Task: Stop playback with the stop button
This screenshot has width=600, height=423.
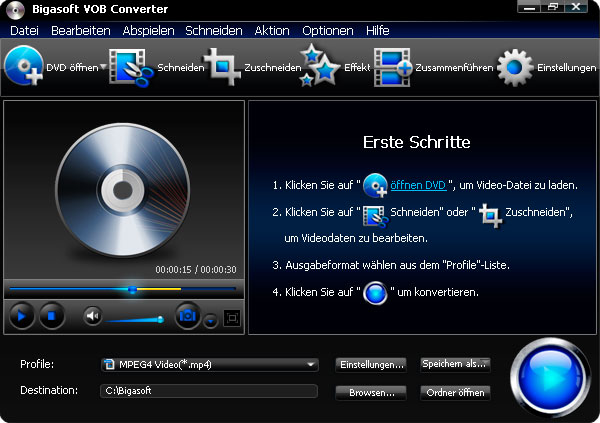Action: pyautogui.click(x=52, y=316)
